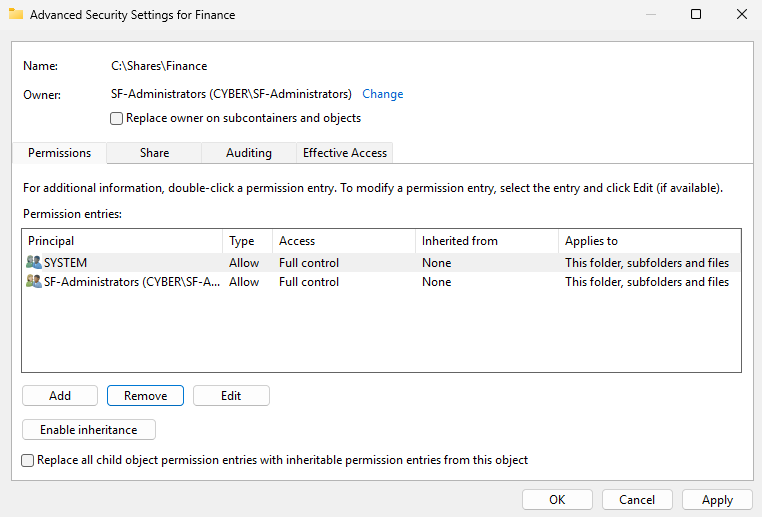Sort entries by Principal column header
The image size is (762, 517).
point(120,241)
